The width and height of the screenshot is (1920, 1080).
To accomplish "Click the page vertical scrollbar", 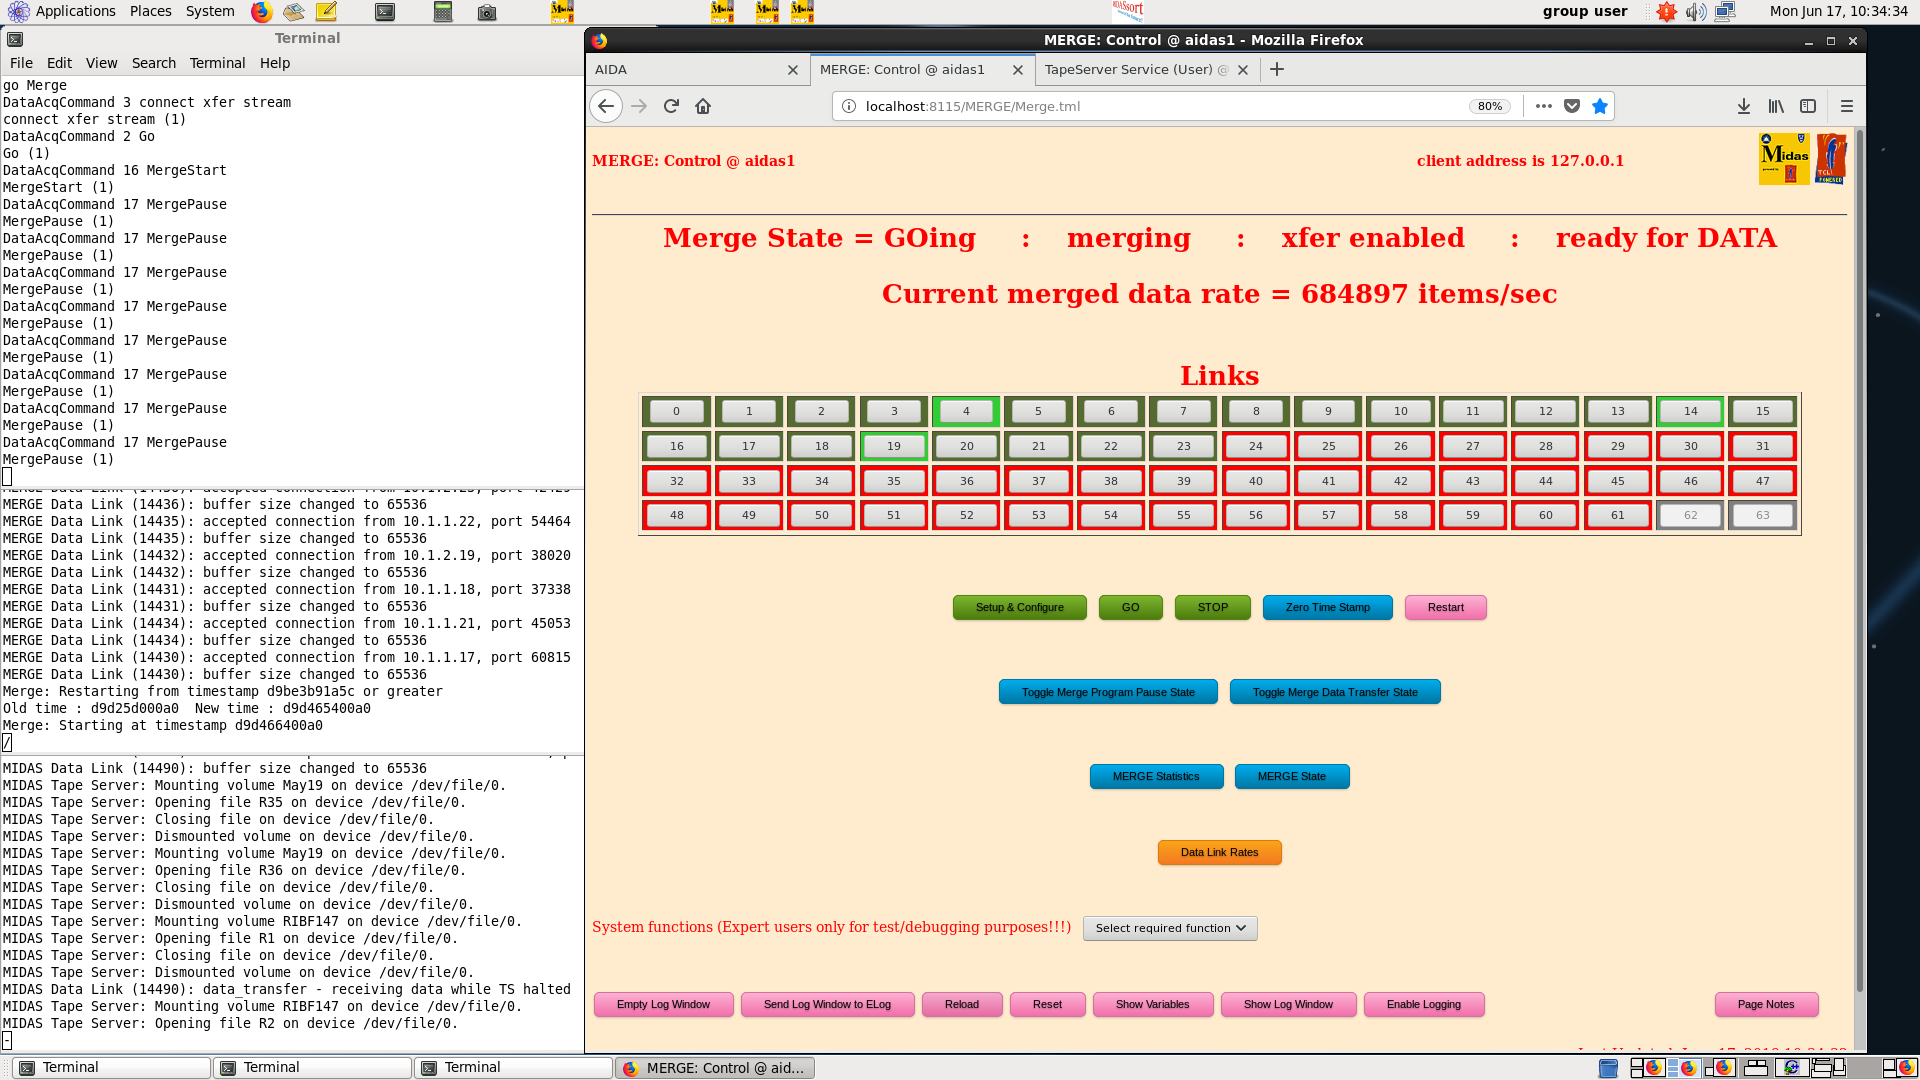I will 1859,560.
